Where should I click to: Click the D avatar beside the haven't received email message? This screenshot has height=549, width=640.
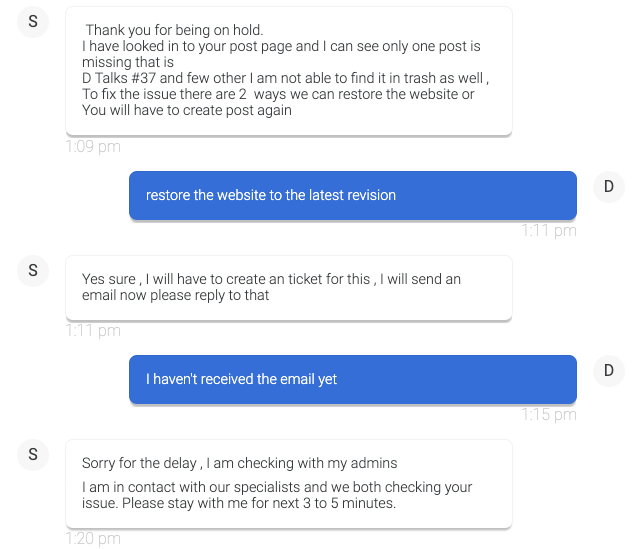608,371
